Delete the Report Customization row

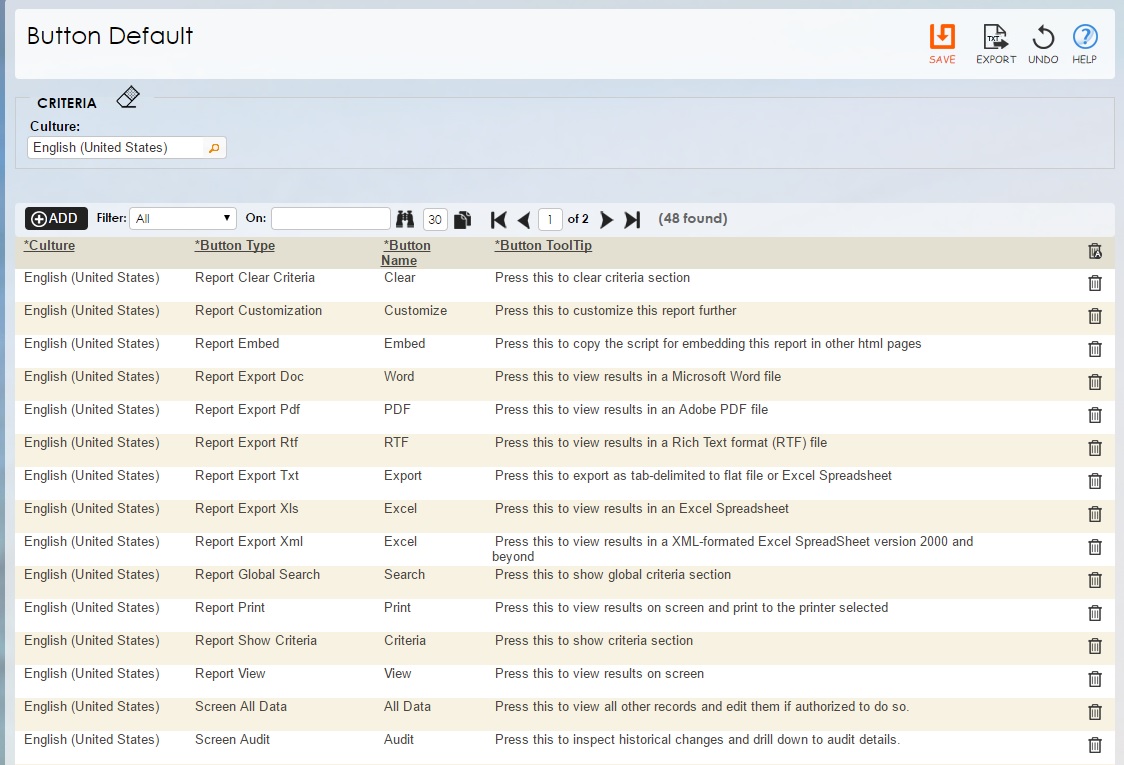click(1095, 316)
